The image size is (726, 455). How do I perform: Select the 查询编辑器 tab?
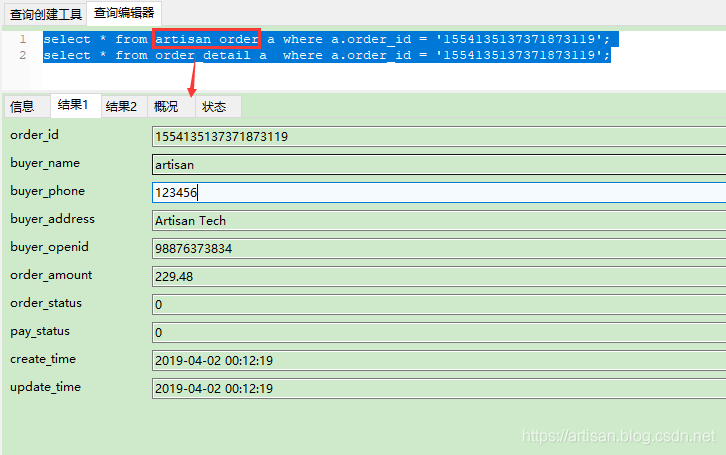coord(125,13)
